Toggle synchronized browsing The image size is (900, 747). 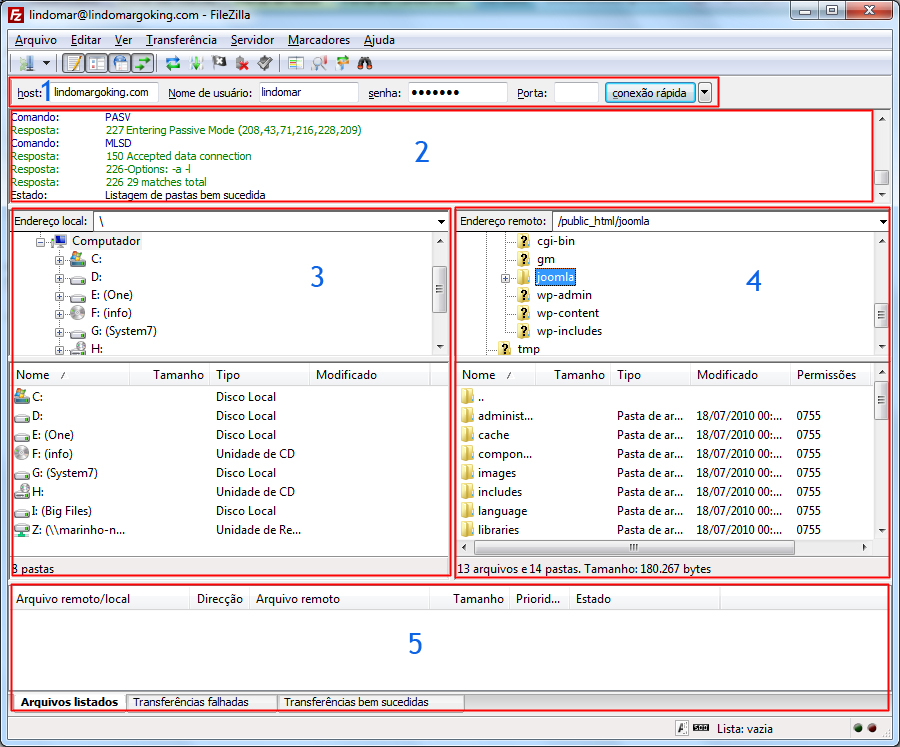click(x=343, y=63)
